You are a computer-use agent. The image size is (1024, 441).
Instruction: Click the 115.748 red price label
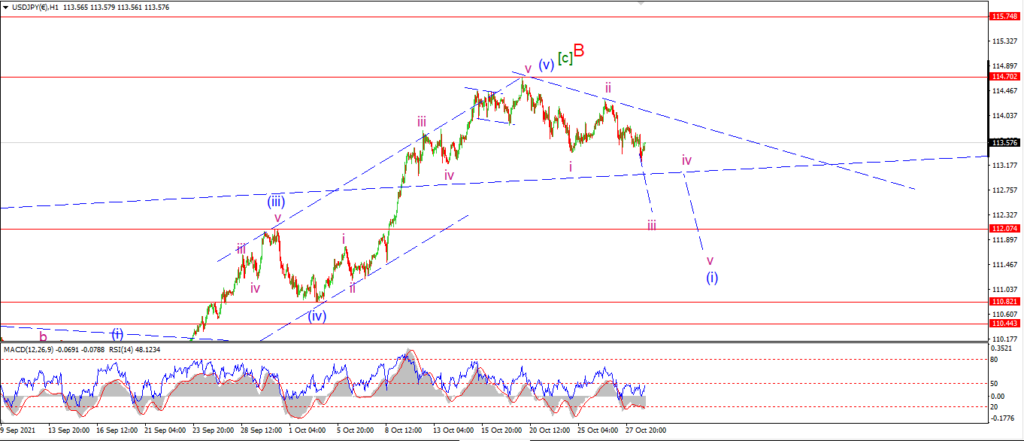(x=1004, y=16)
